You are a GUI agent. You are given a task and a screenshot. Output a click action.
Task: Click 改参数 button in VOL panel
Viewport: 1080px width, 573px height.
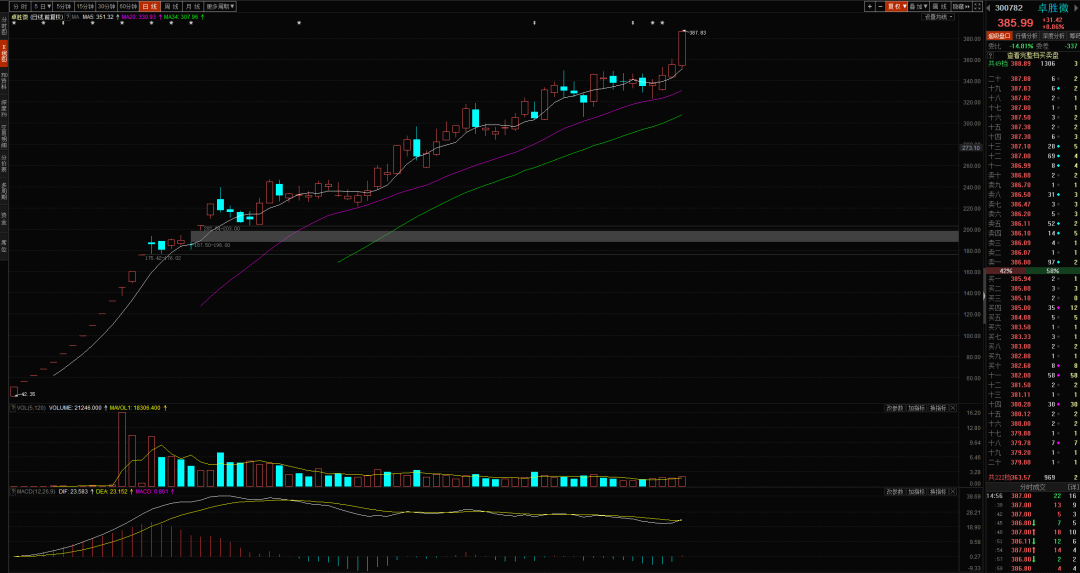pos(893,408)
